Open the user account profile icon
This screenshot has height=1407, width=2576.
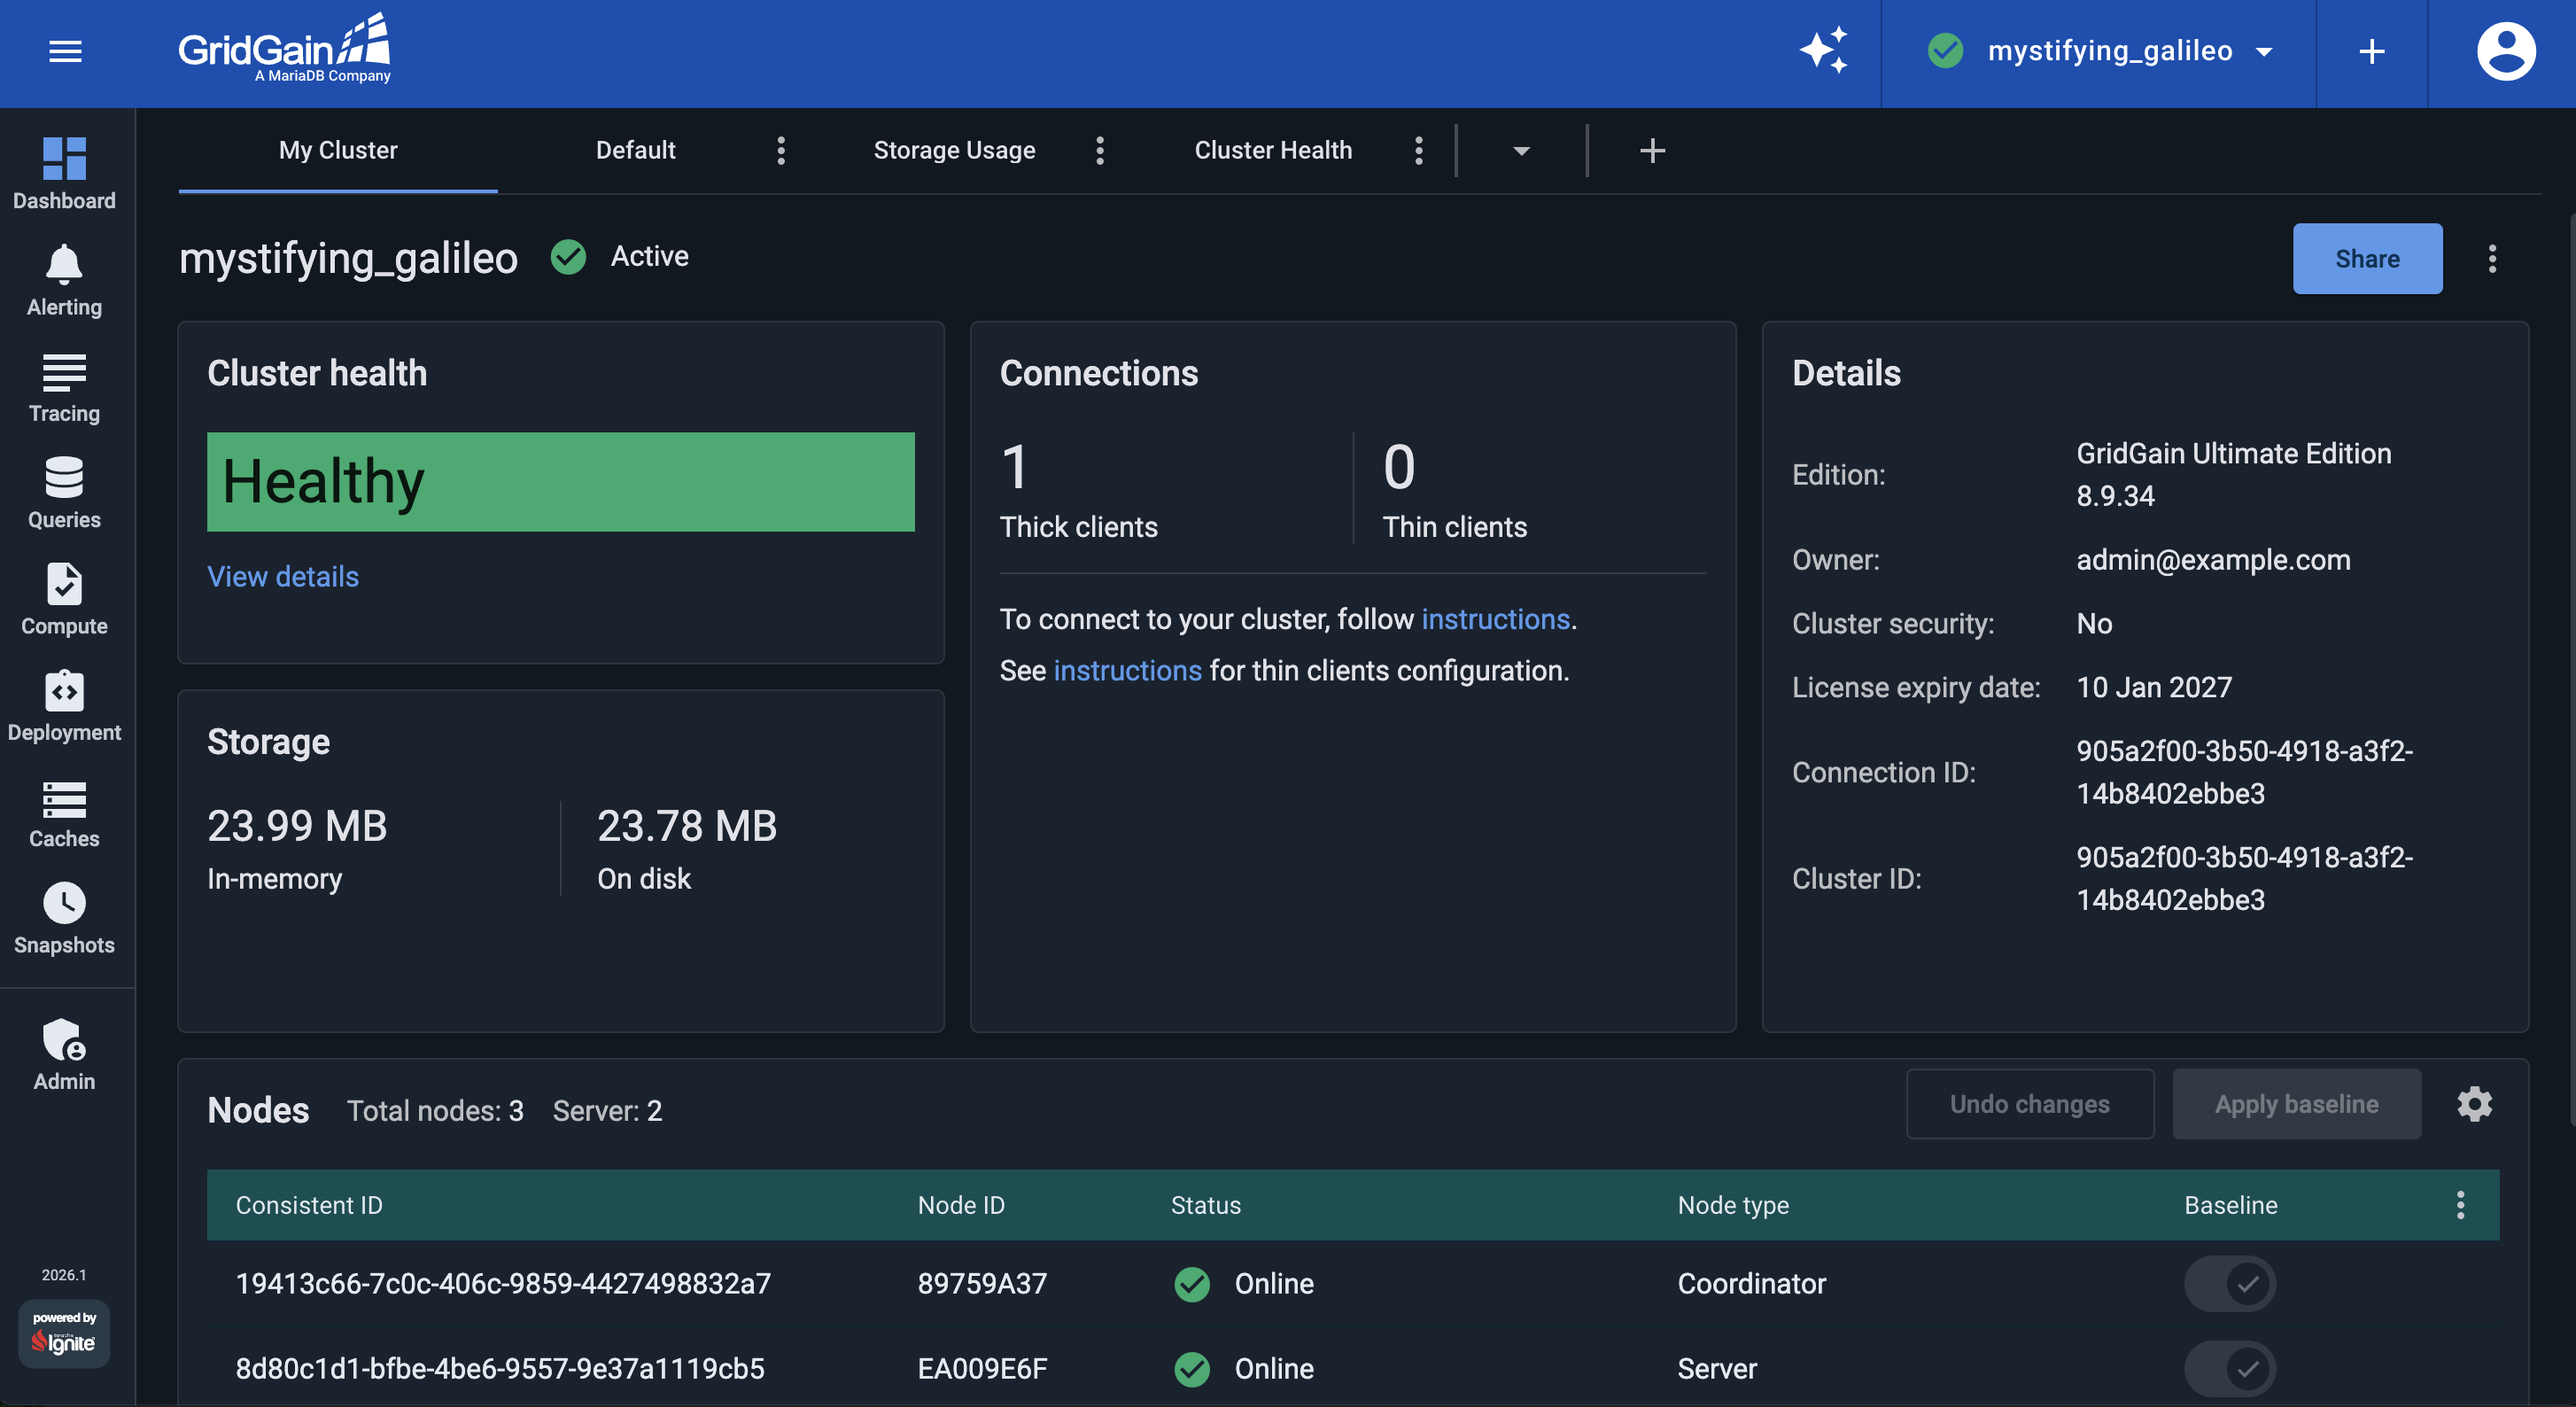pyautogui.click(x=2505, y=51)
